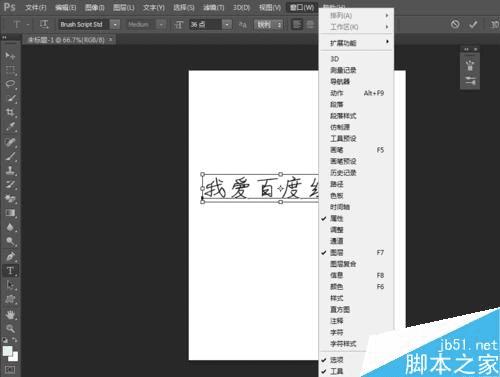Image resolution: width=500 pixels, height=377 pixels.
Task: Click the Ps application logo
Action: [9, 7]
